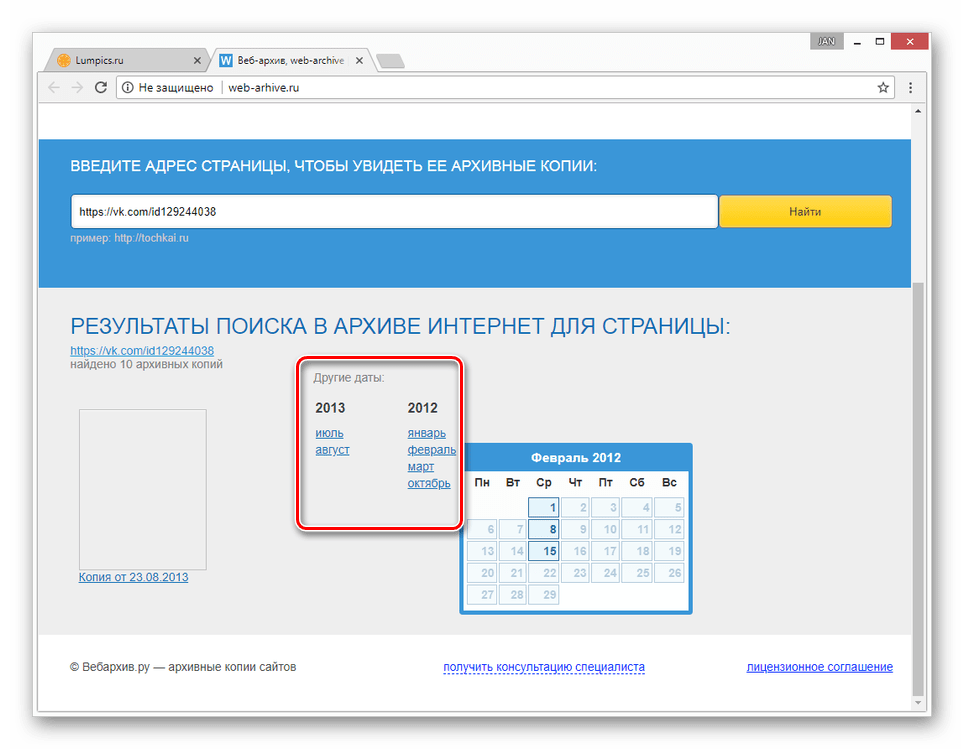Image resolution: width=964 pixels, height=749 pixels.
Task: Click the browser back arrow
Action: click(54, 88)
